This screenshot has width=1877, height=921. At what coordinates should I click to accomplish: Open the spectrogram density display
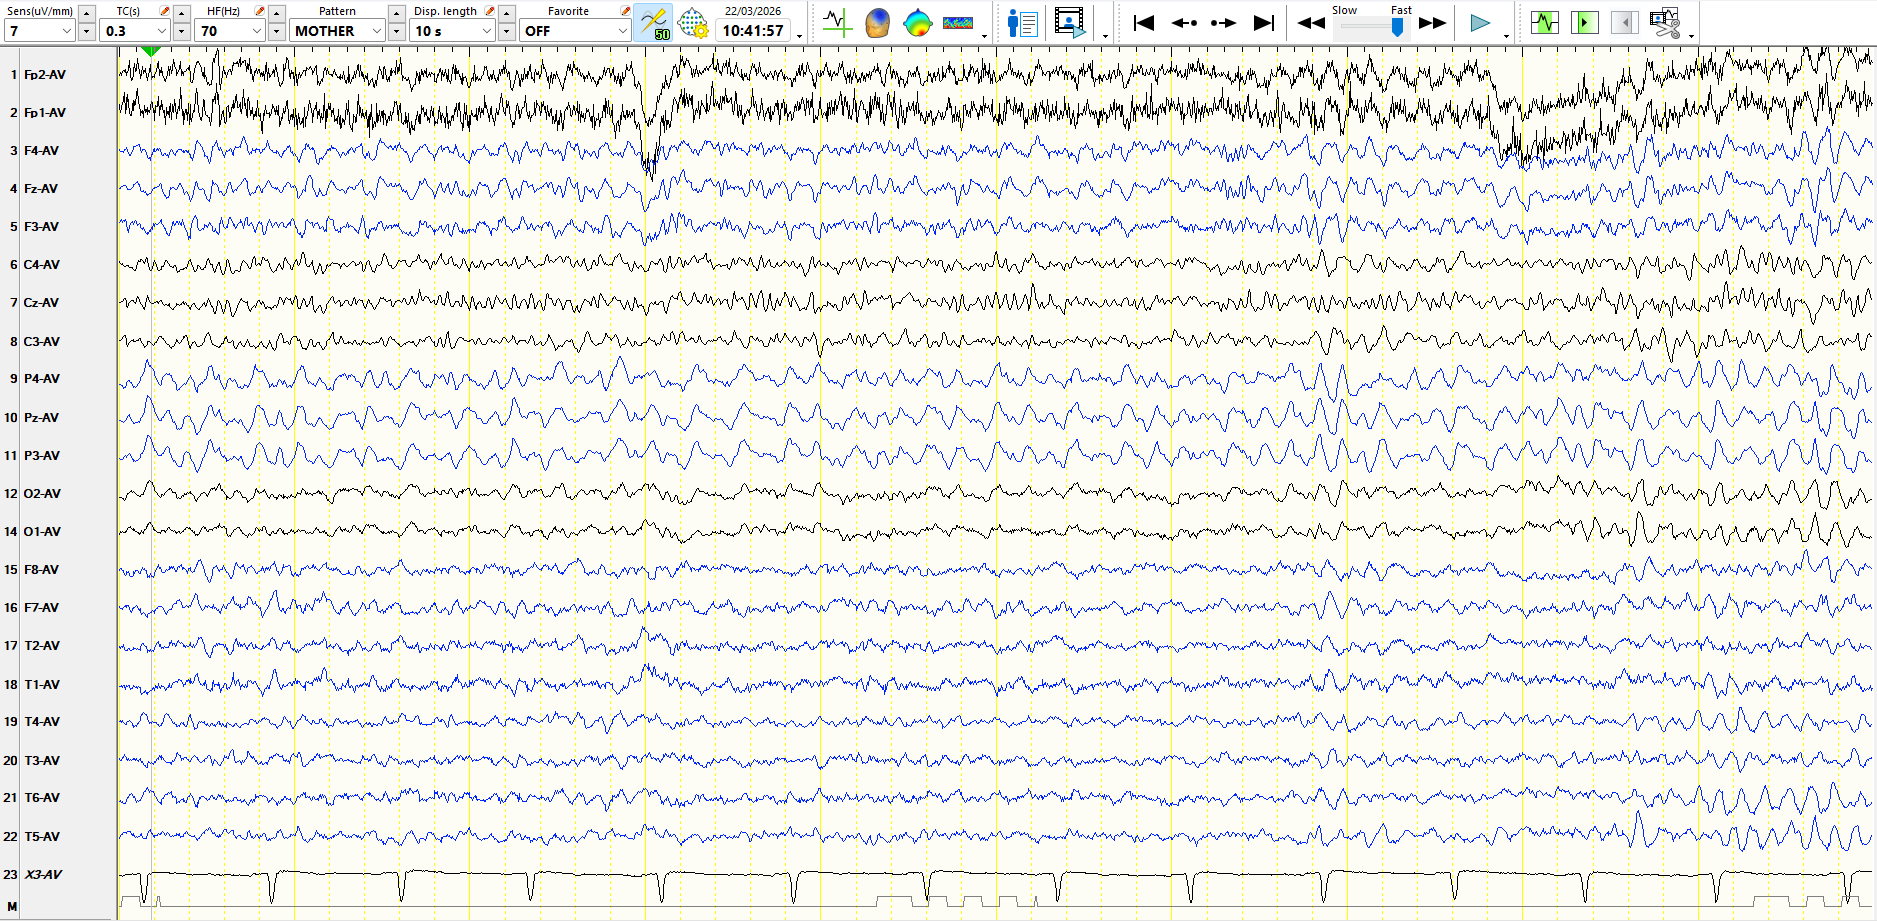tap(958, 22)
